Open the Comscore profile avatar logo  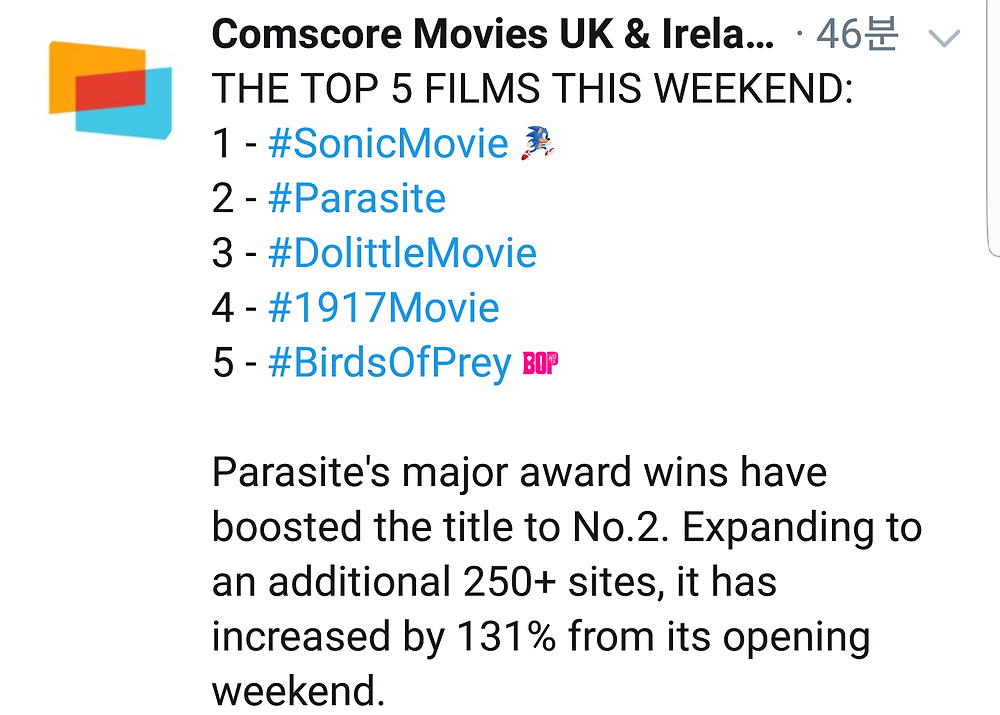point(110,90)
